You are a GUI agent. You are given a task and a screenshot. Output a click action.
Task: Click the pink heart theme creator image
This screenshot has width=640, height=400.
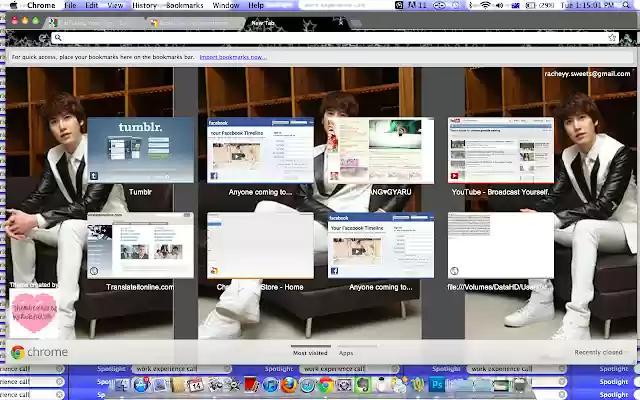pos(34,313)
